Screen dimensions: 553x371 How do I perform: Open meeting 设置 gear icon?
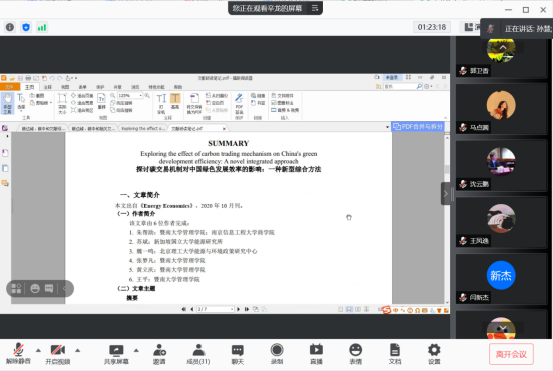[x=434, y=353]
